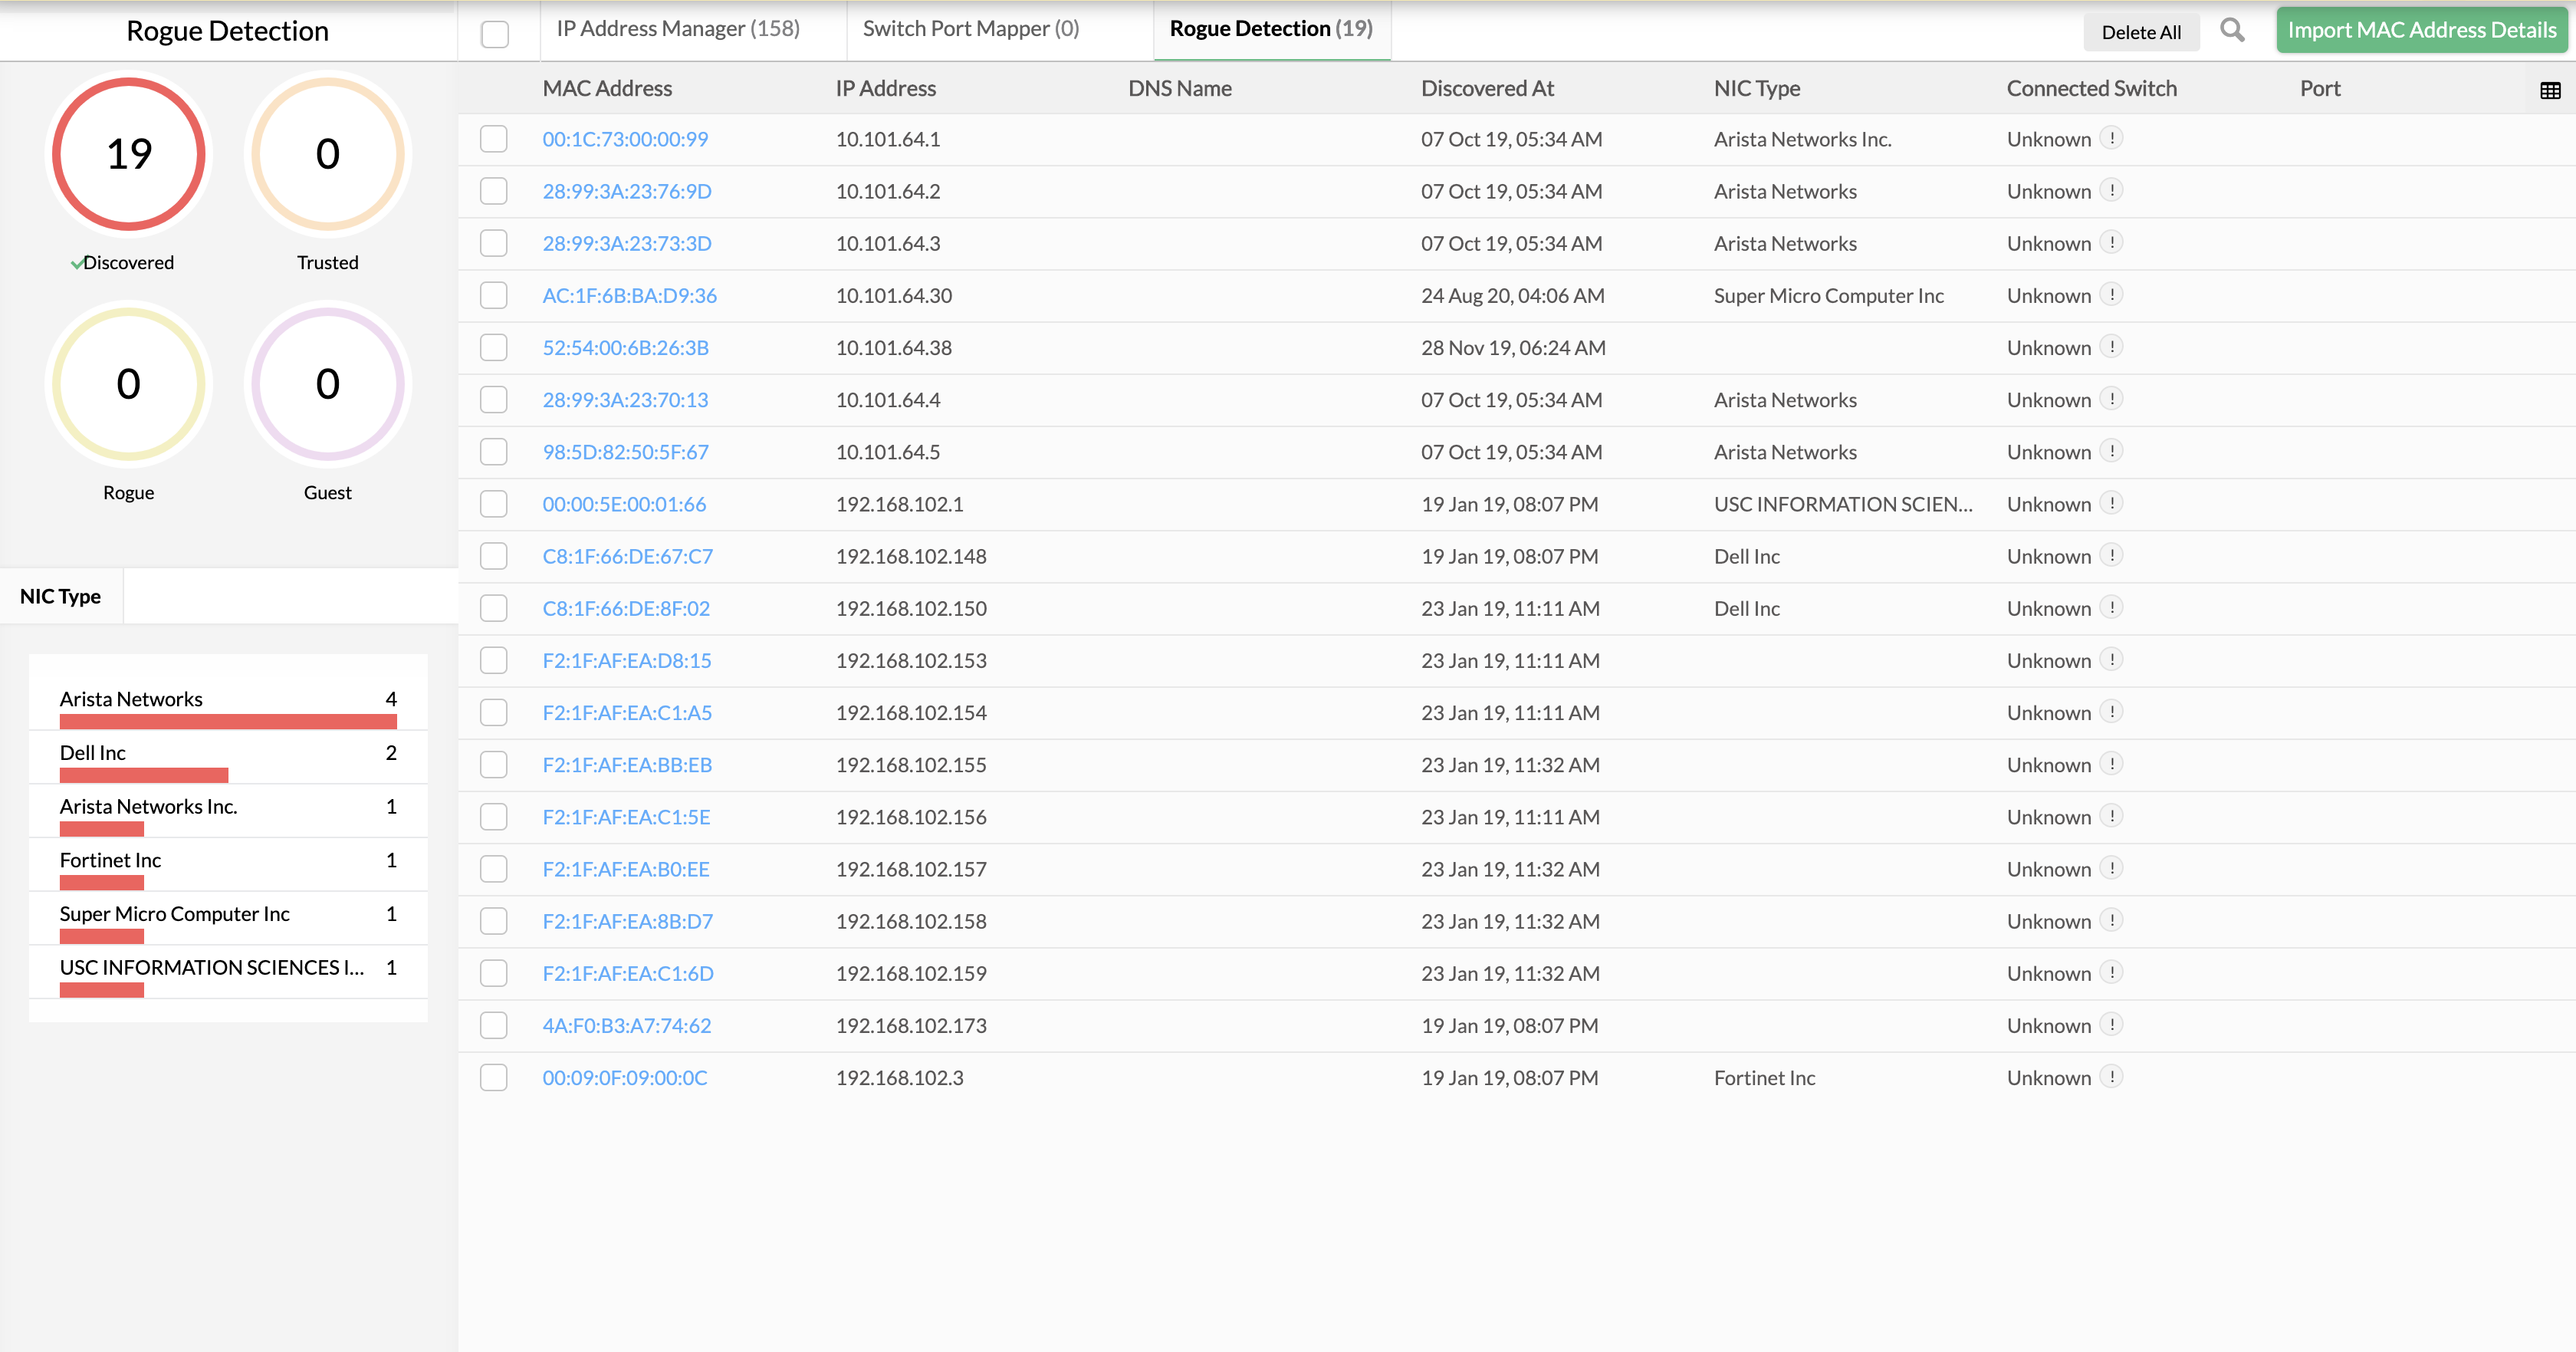This screenshot has height=1352, width=2576.
Task: Tick the checkbox for 192.168.102.148
Action: 493,556
